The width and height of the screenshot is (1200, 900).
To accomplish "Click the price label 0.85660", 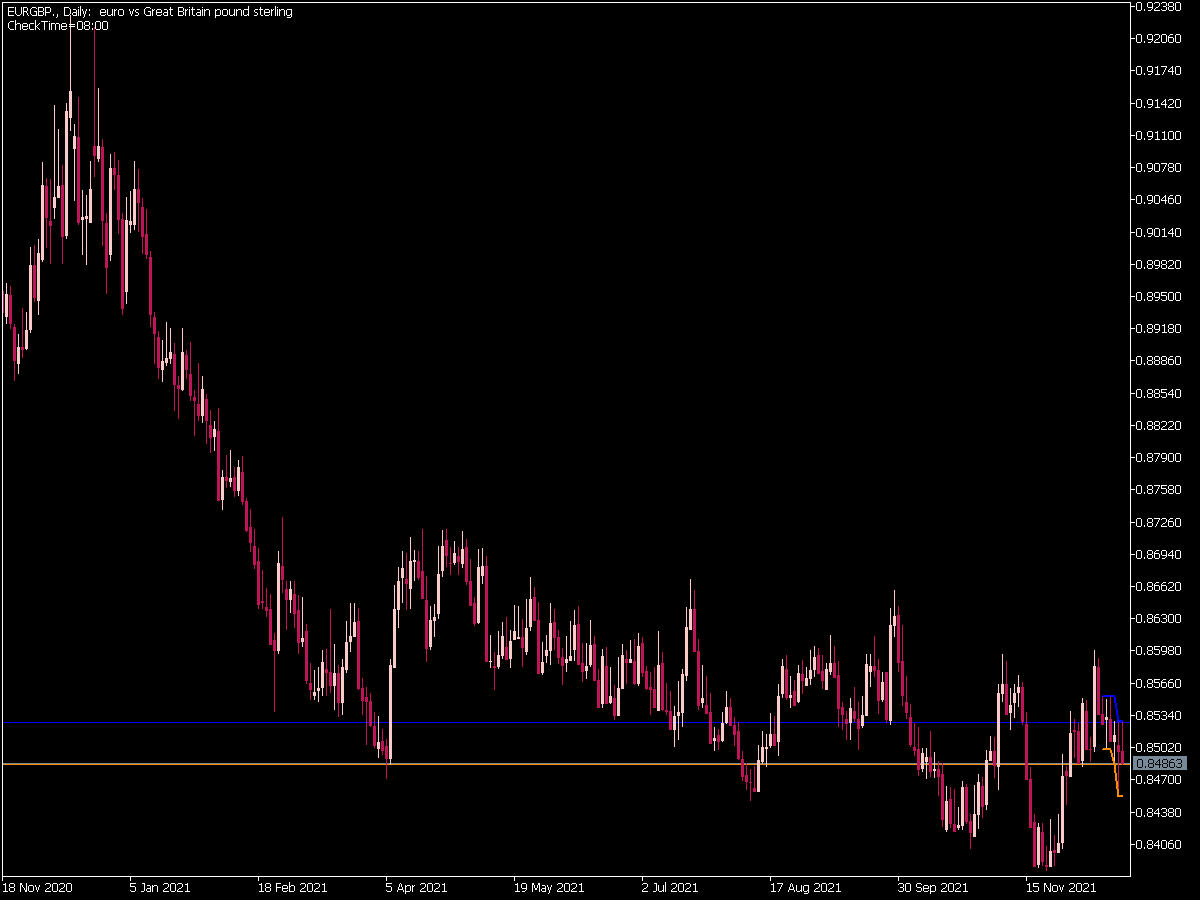I will coord(1160,683).
